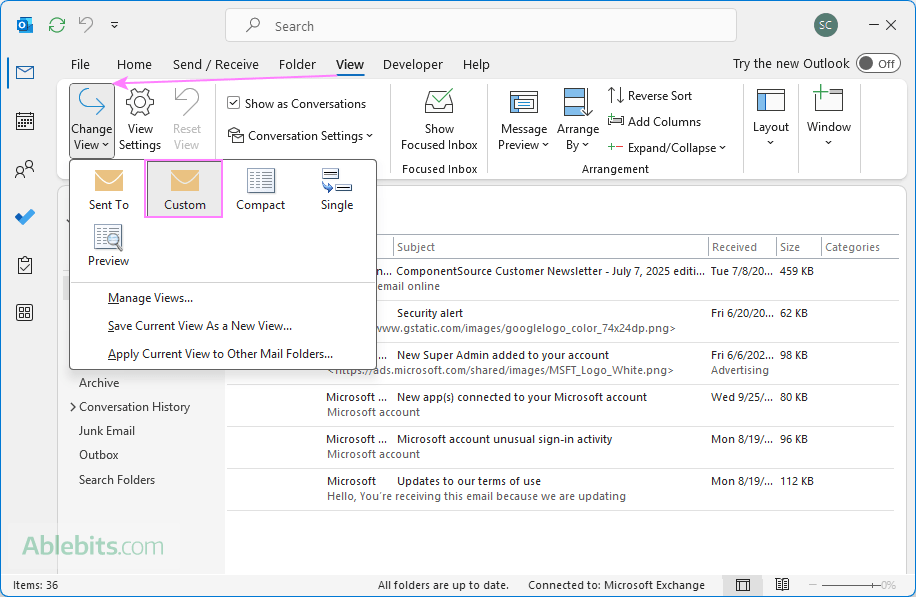Click Reverse Sort
916x597 pixels.
coord(650,95)
